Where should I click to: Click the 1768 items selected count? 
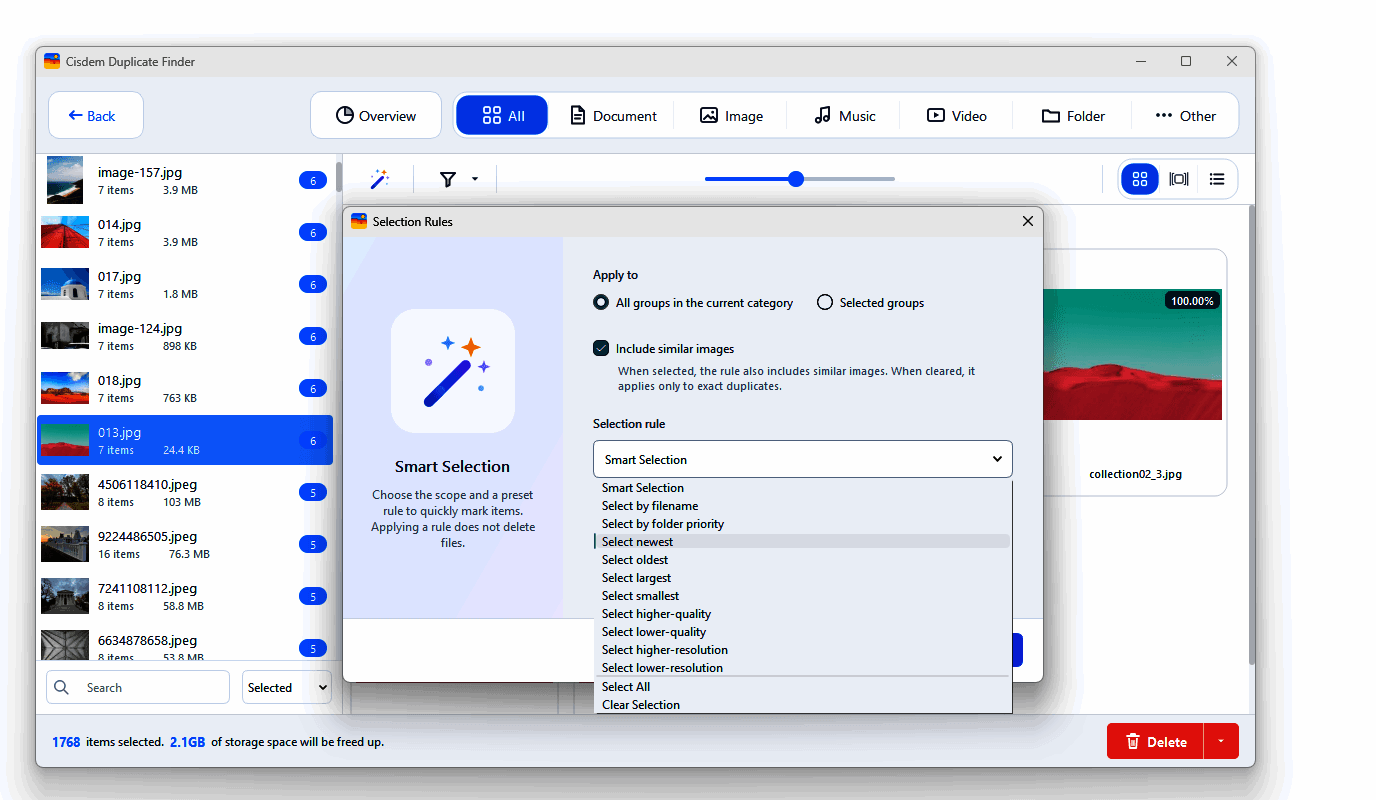pyautogui.click(x=66, y=742)
